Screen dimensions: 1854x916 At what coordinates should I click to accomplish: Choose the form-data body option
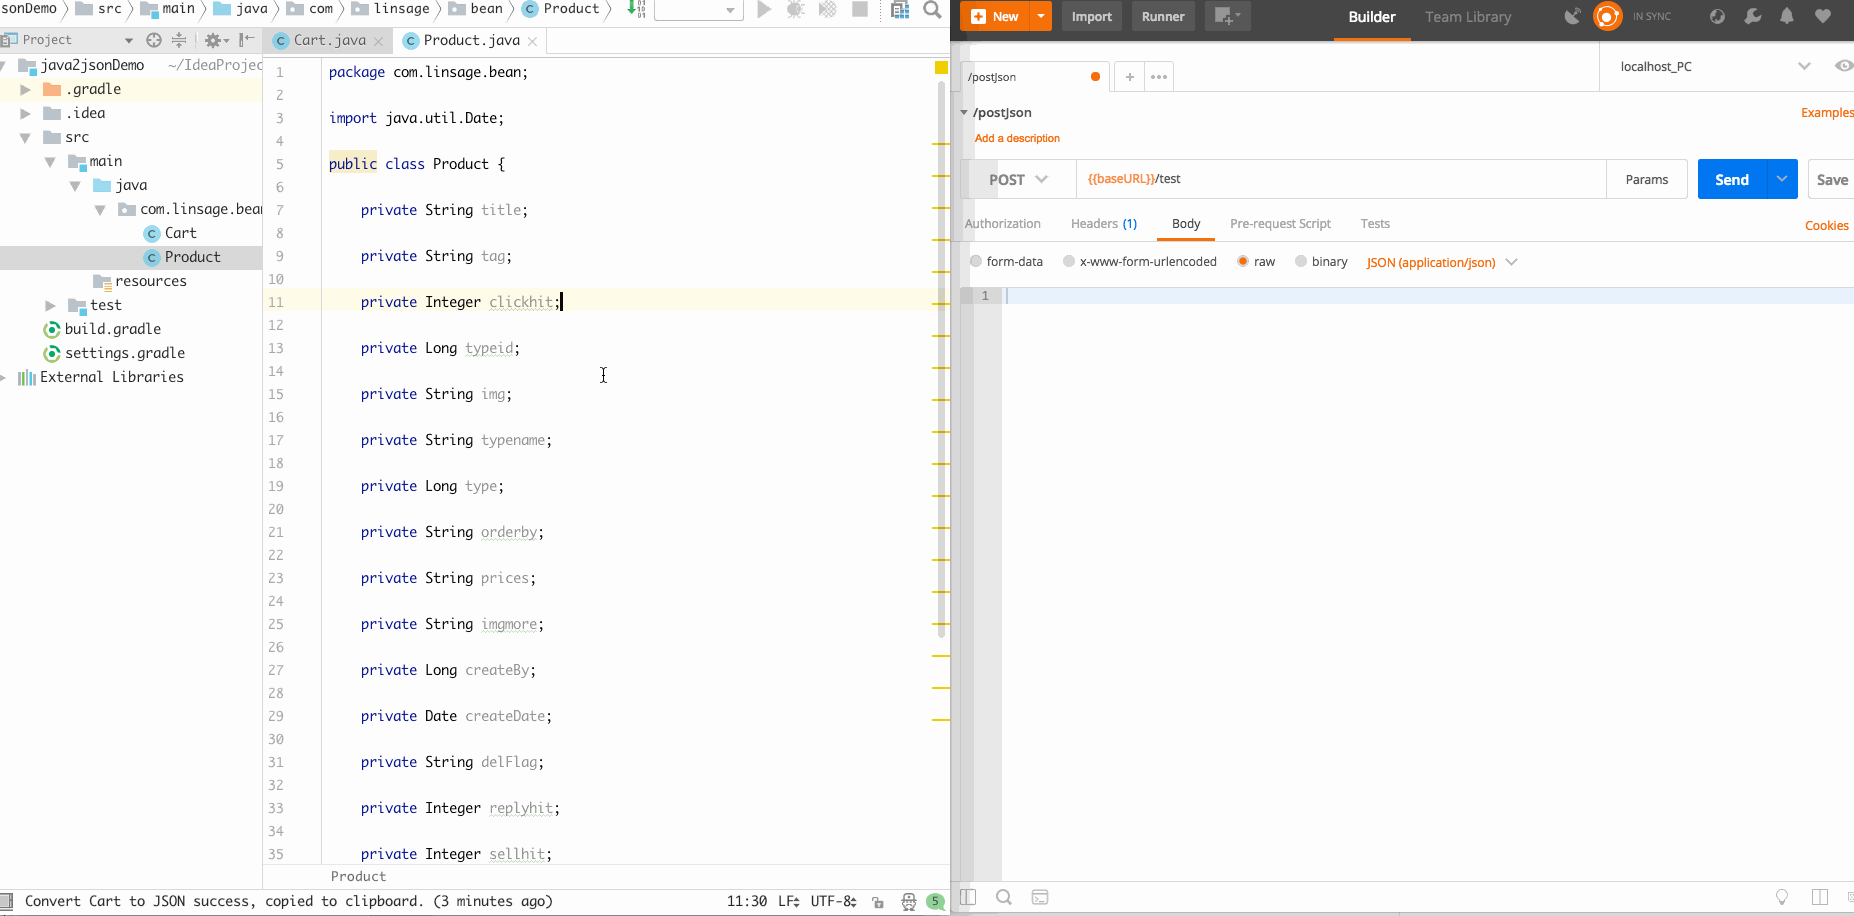point(976,261)
